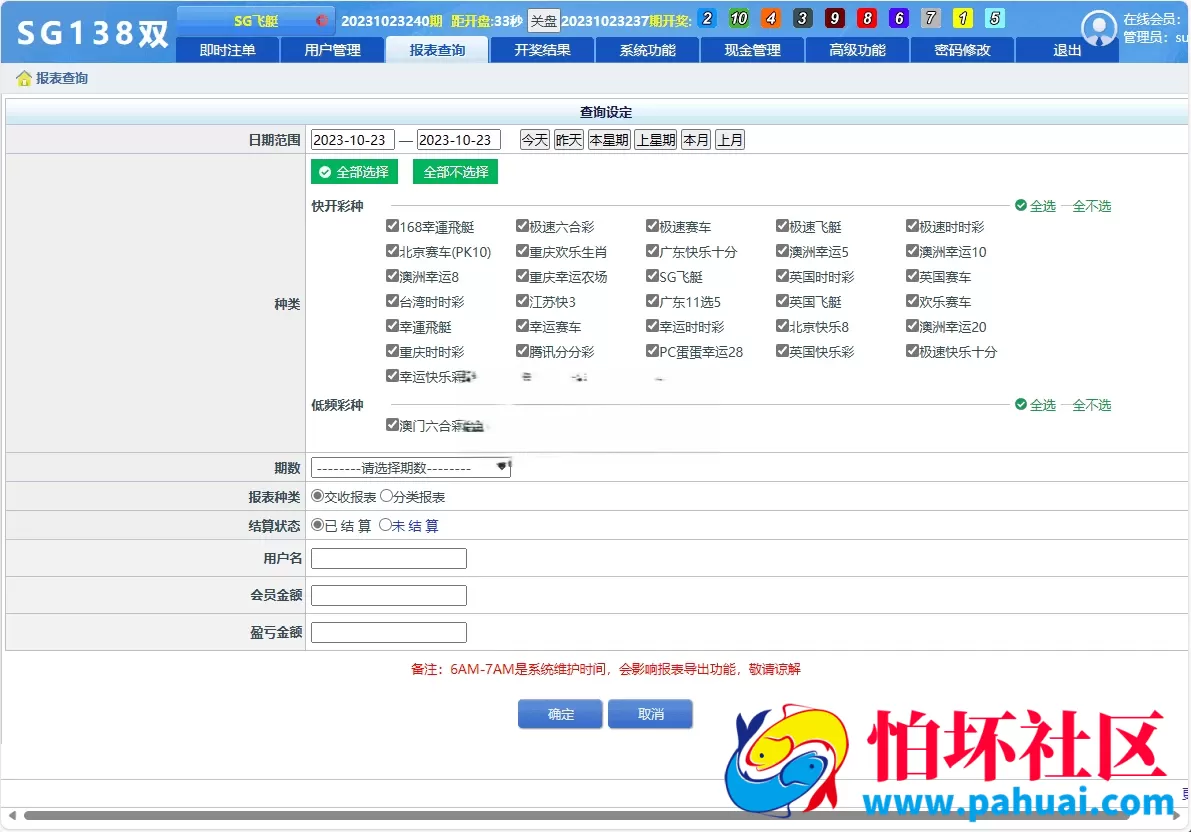Toggle the 江苏快3 checkbox

point(522,301)
